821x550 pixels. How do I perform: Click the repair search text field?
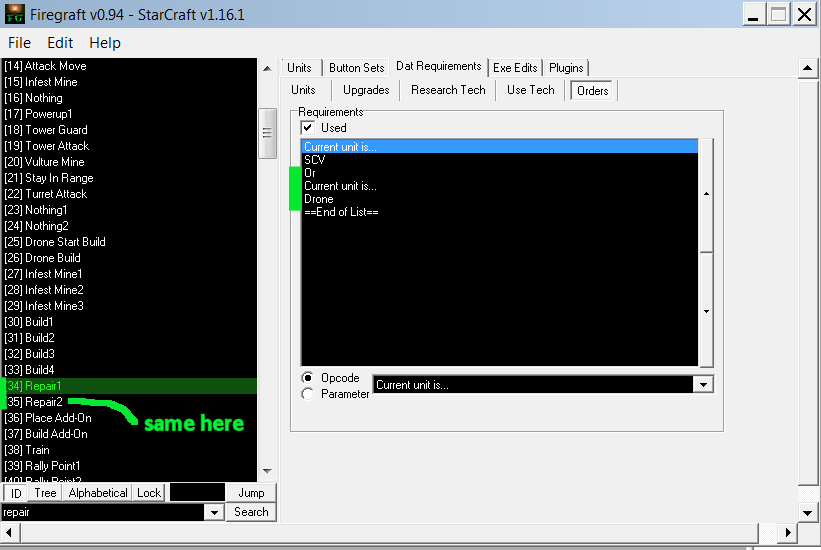103,512
